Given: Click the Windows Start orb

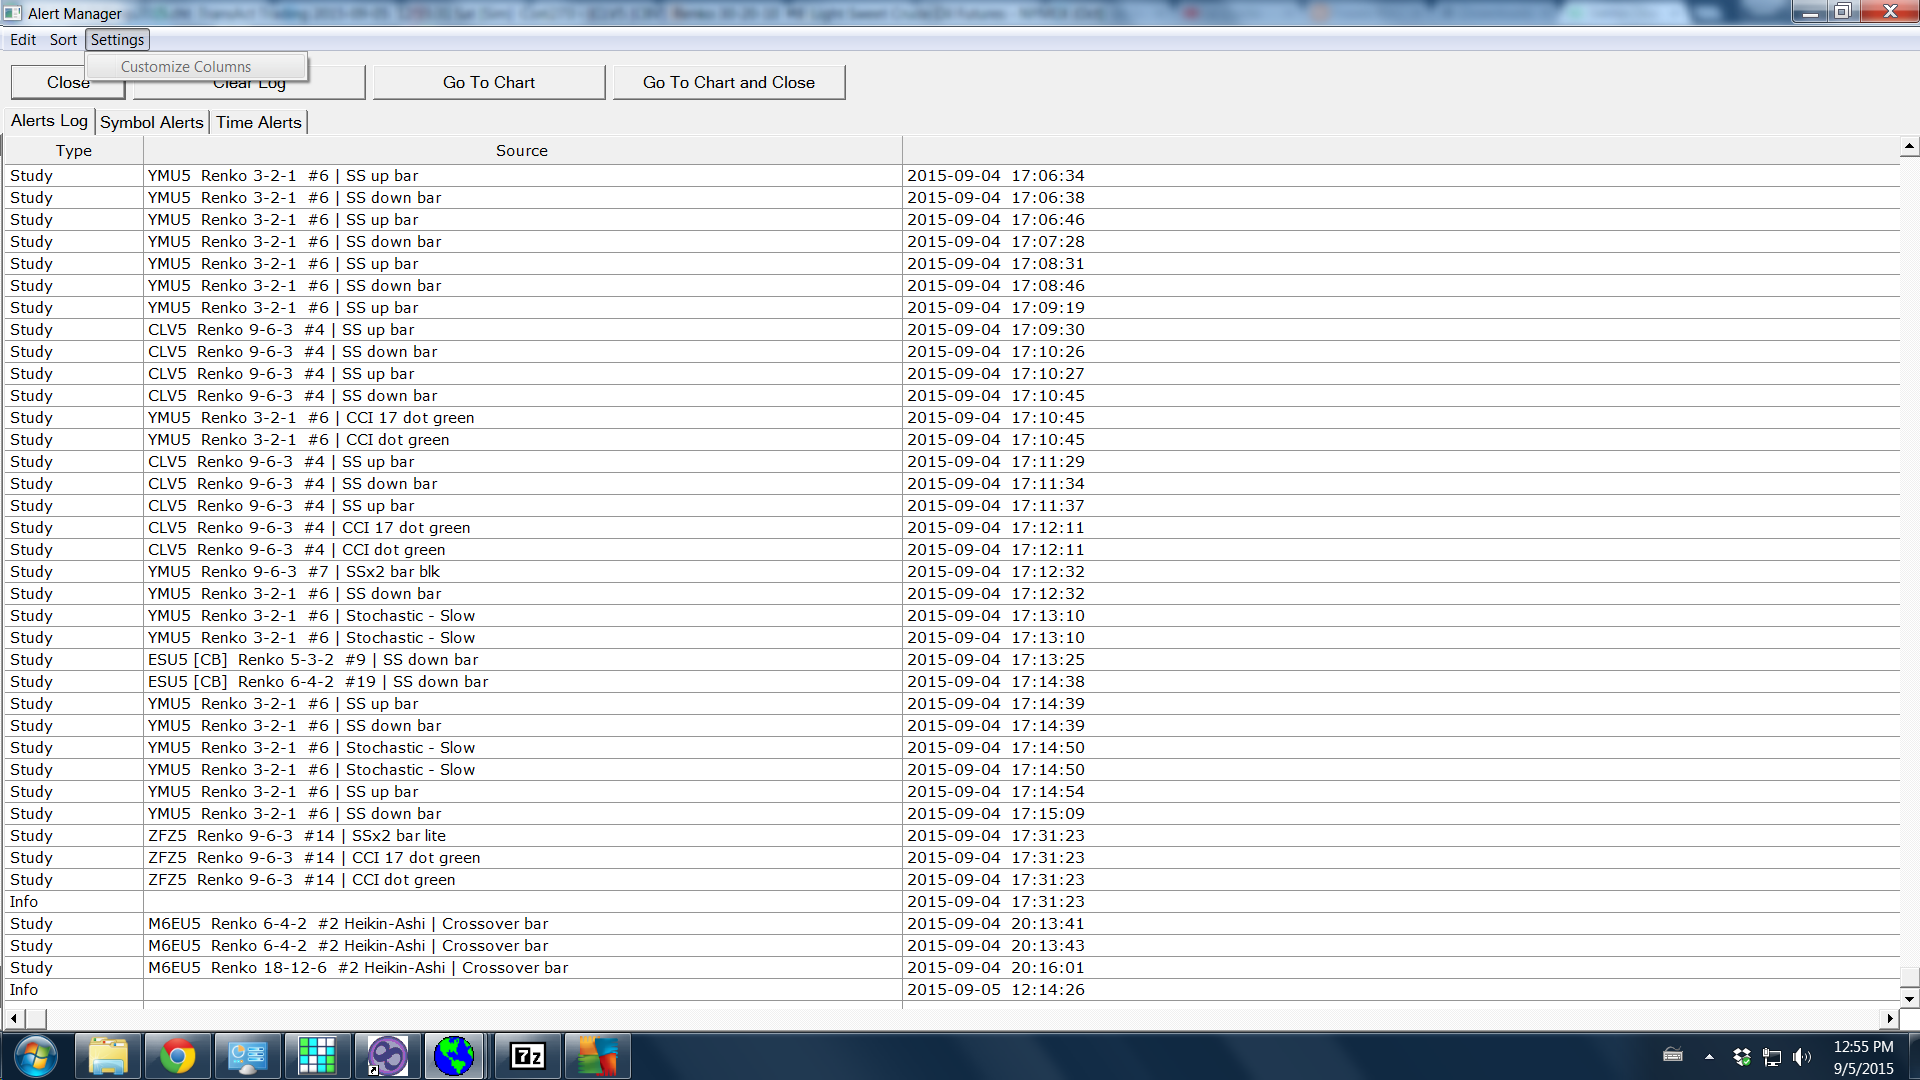Looking at the screenshot, I should (x=35, y=1056).
